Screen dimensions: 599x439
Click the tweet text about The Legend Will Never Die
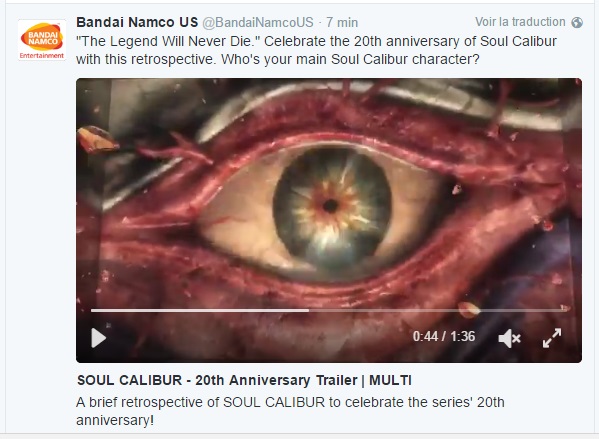[316, 50]
